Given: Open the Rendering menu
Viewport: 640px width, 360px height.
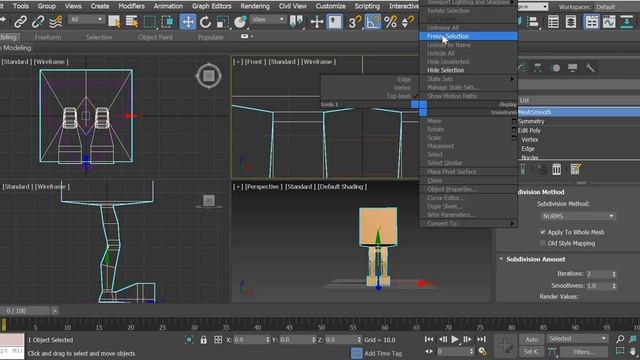Looking at the screenshot, I should [x=255, y=6].
